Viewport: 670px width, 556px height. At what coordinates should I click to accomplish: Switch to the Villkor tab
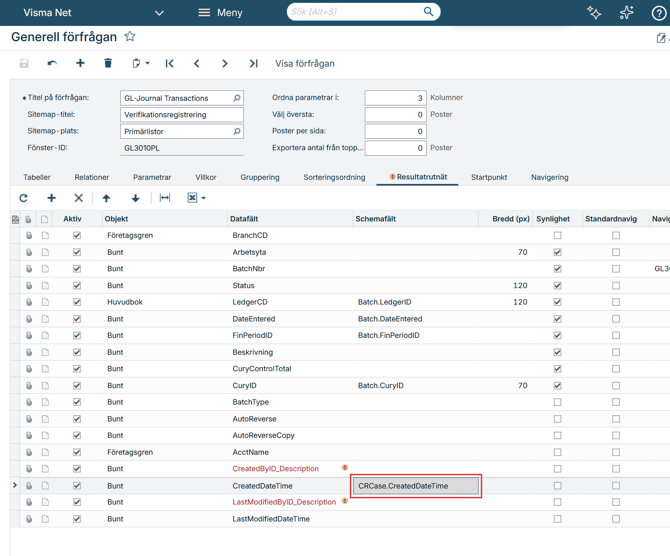[206, 177]
